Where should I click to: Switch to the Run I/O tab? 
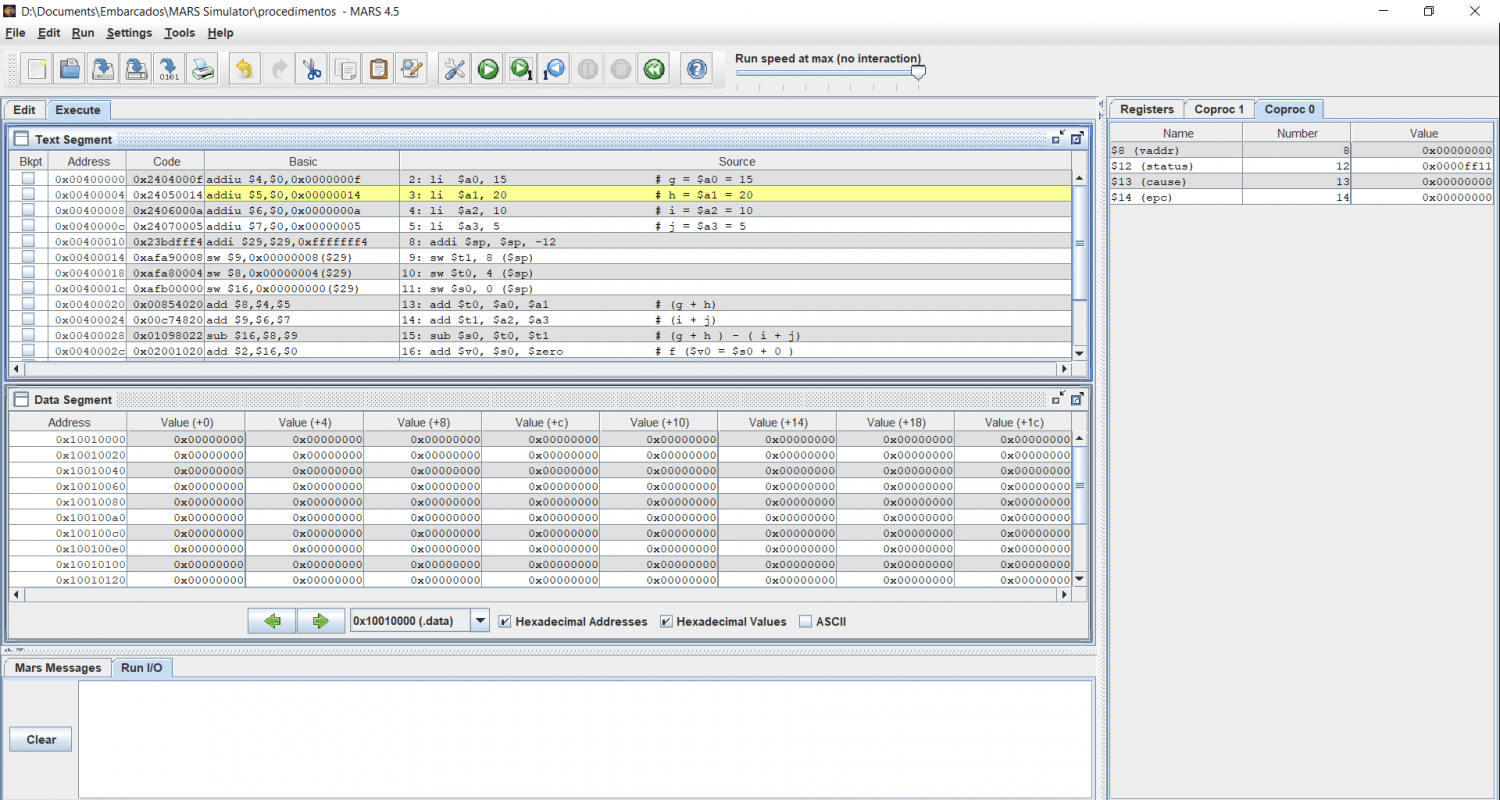click(x=142, y=667)
